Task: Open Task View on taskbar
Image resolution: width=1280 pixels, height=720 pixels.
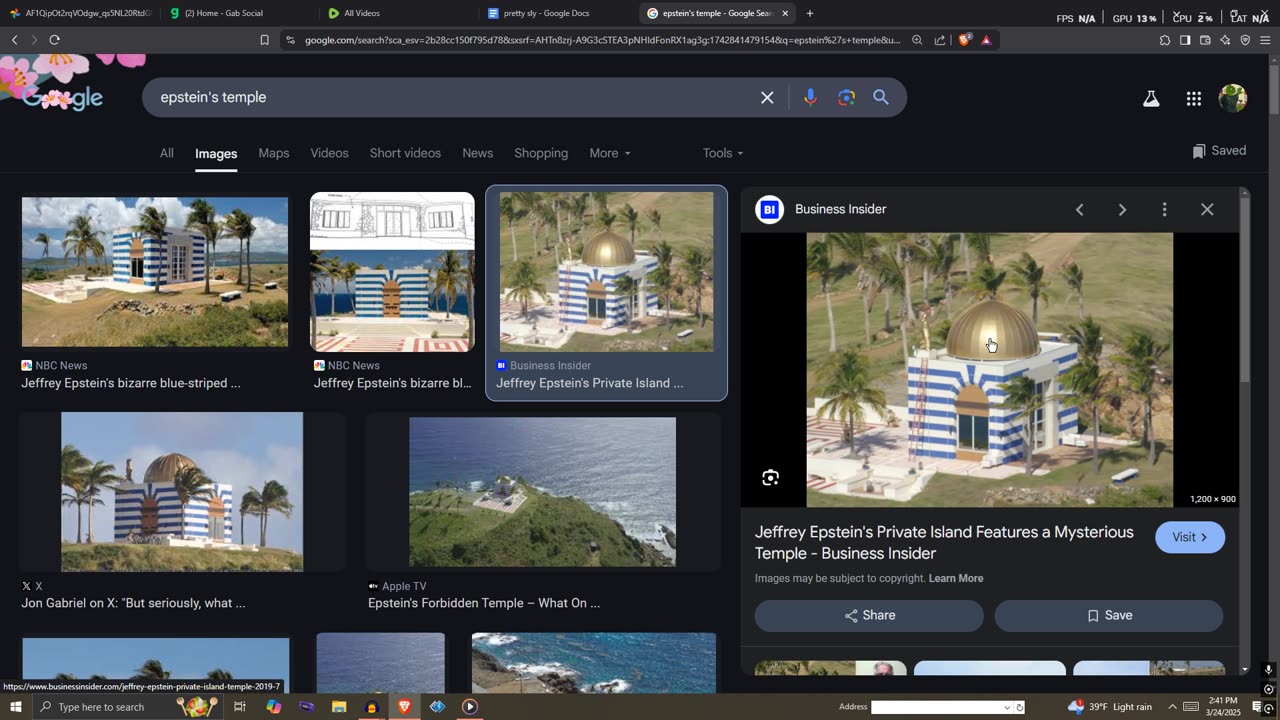Action: pyautogui.click(x=240, y=707)
